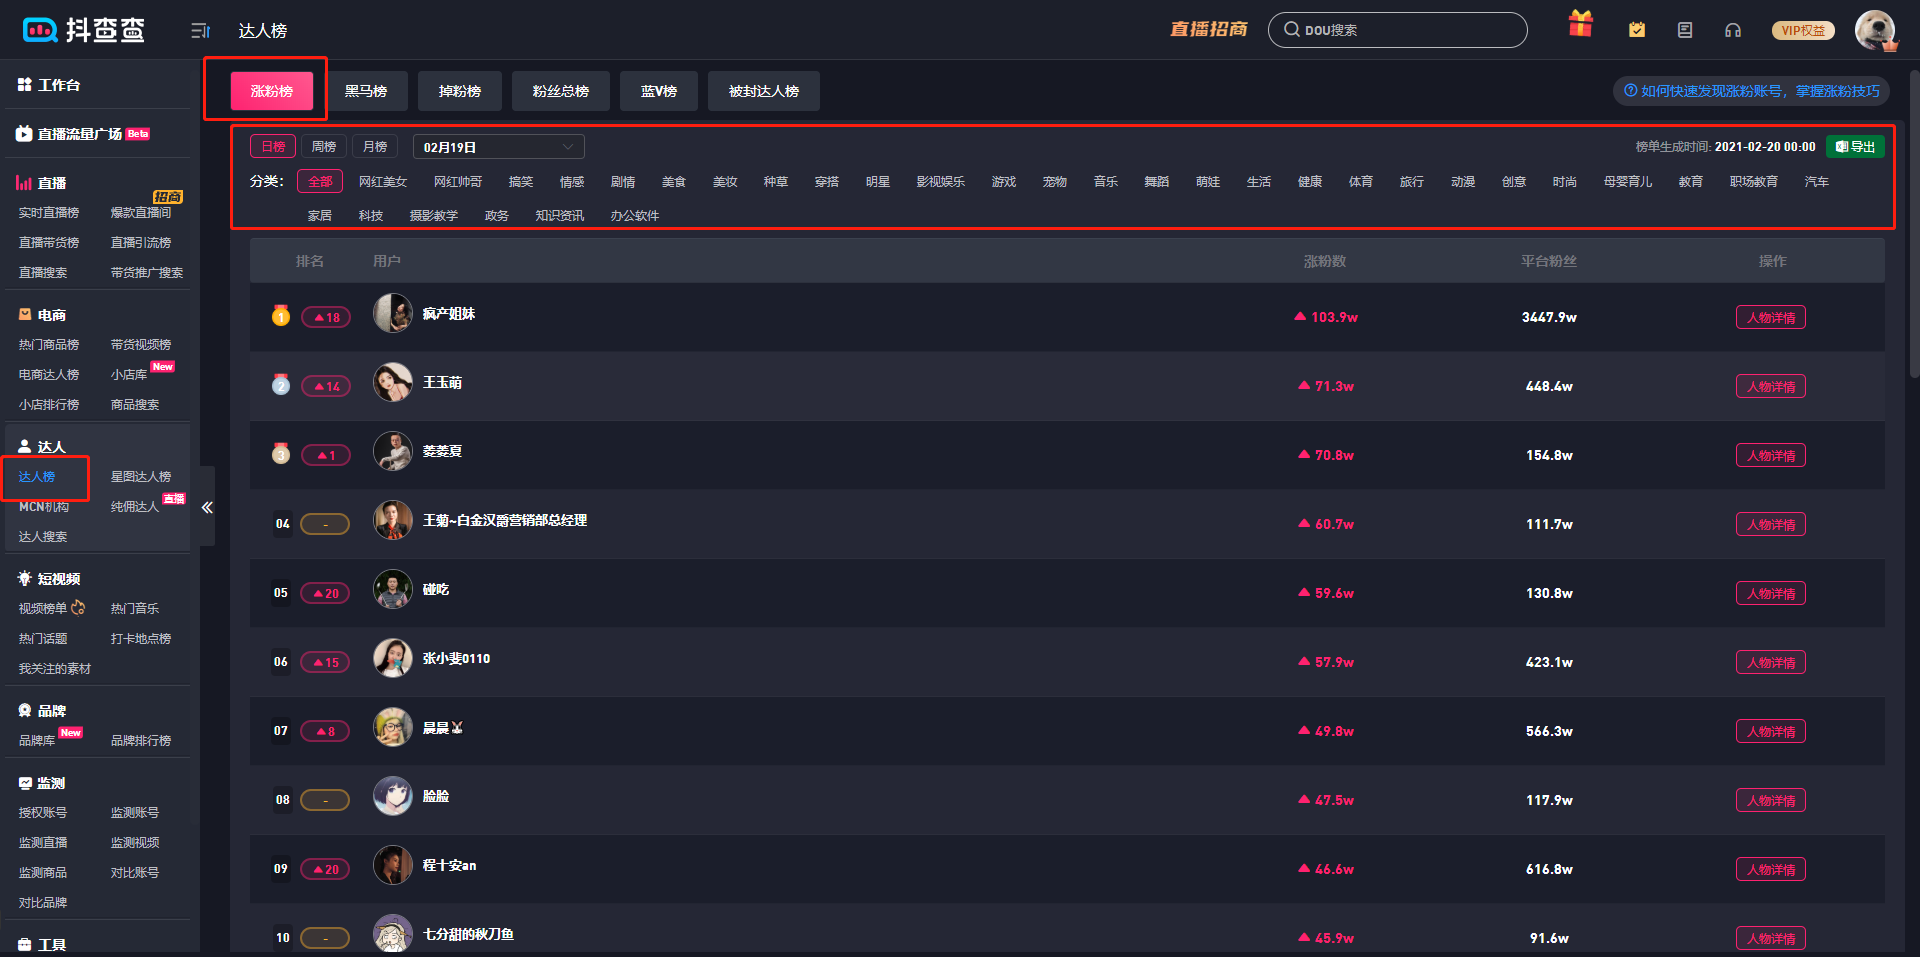
Task: Click the 抖查查 logo
Action: pos(84,30)
